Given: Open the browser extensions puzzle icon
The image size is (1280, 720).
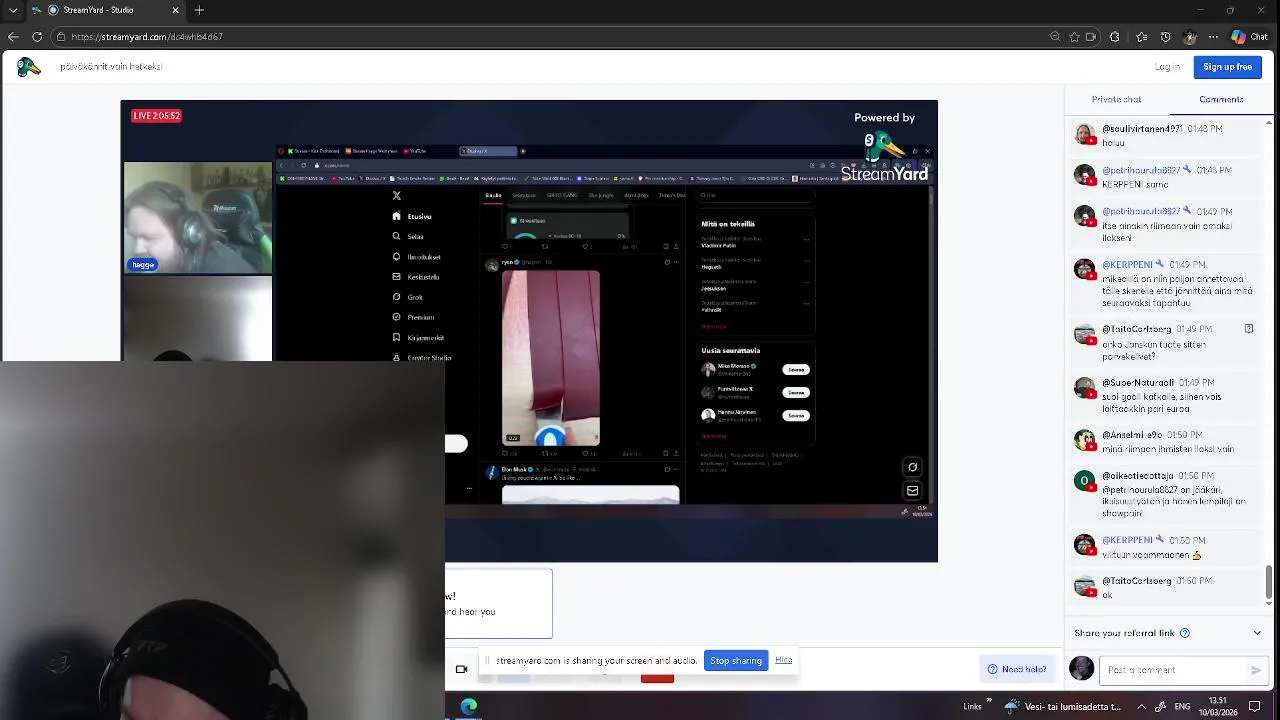Looking at the screenshot, I should point(1115,37).
